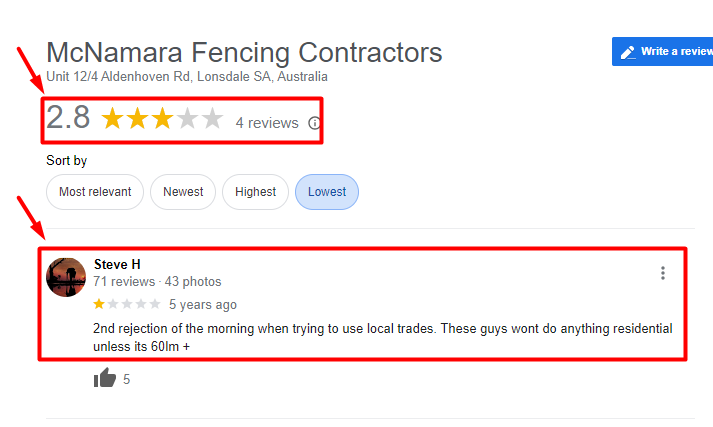Click 71 reviews · 43 photos text
The height and width of the screenshot is (427, 713).
coord(157,281)
